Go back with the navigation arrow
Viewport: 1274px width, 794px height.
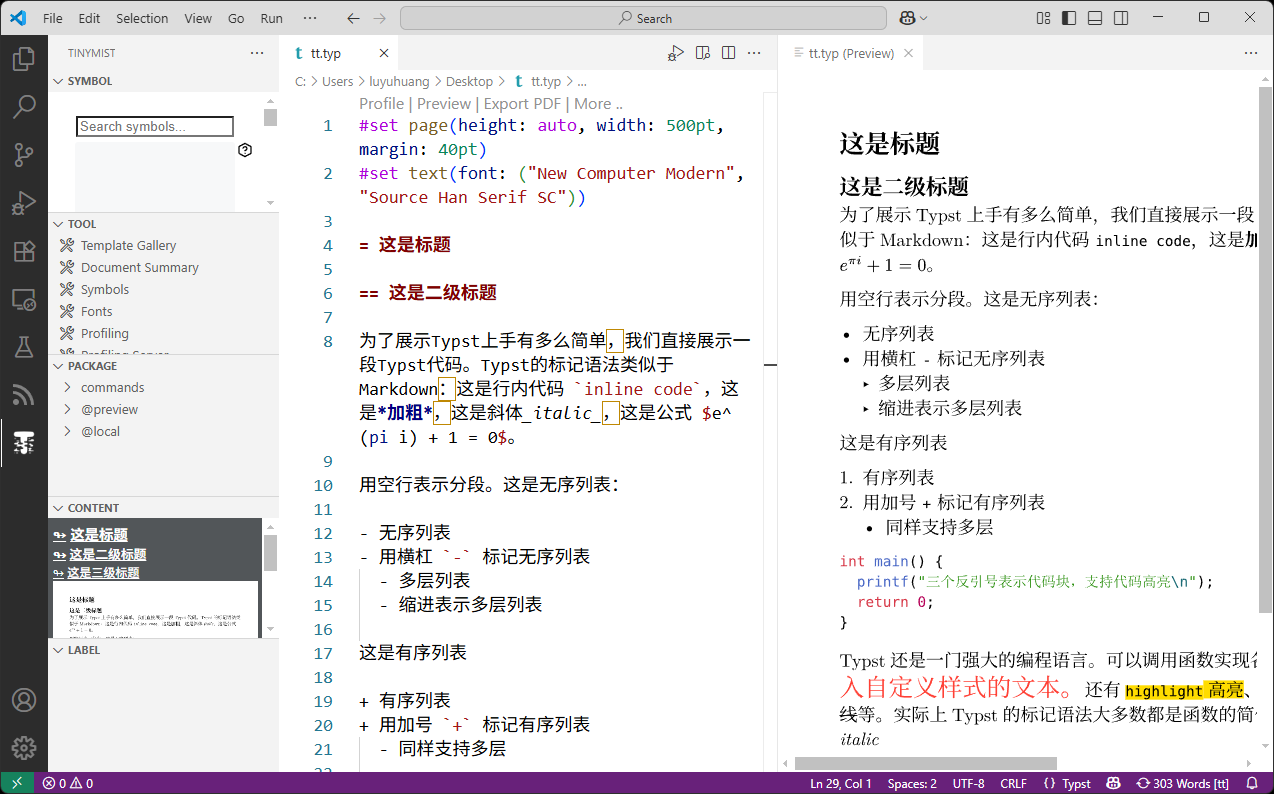[353, 18]
